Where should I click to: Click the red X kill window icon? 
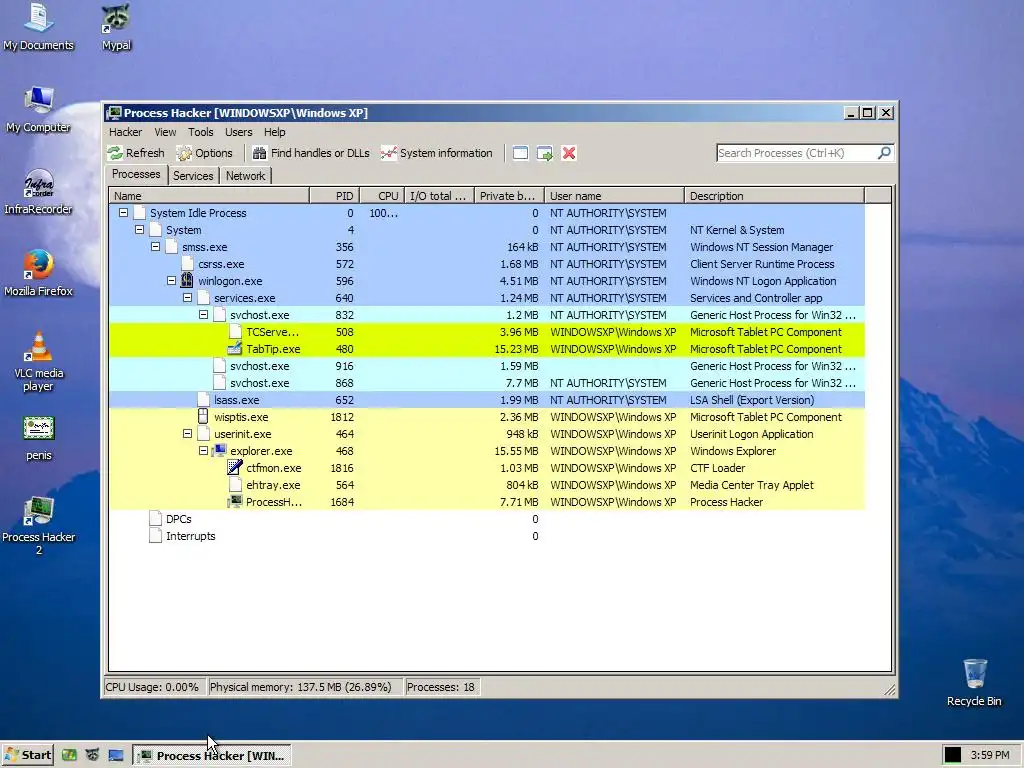[569, 153]
